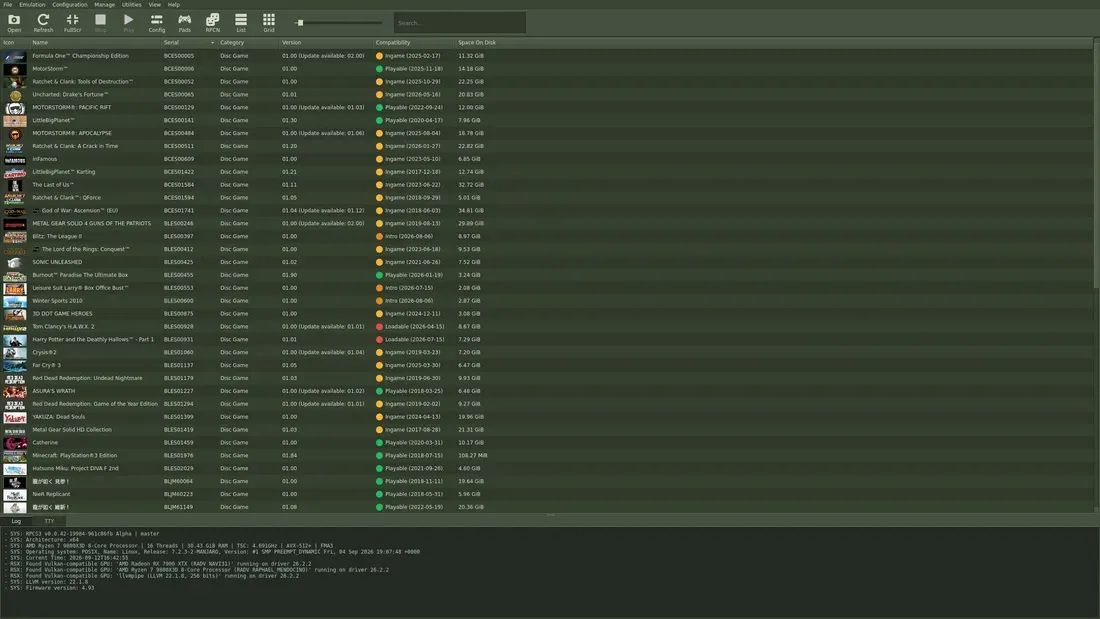
Task: Select "METAL GEAR SOLID 4 GUNS OF THE PATRIOTS"
Action: (x=91, y=223)
